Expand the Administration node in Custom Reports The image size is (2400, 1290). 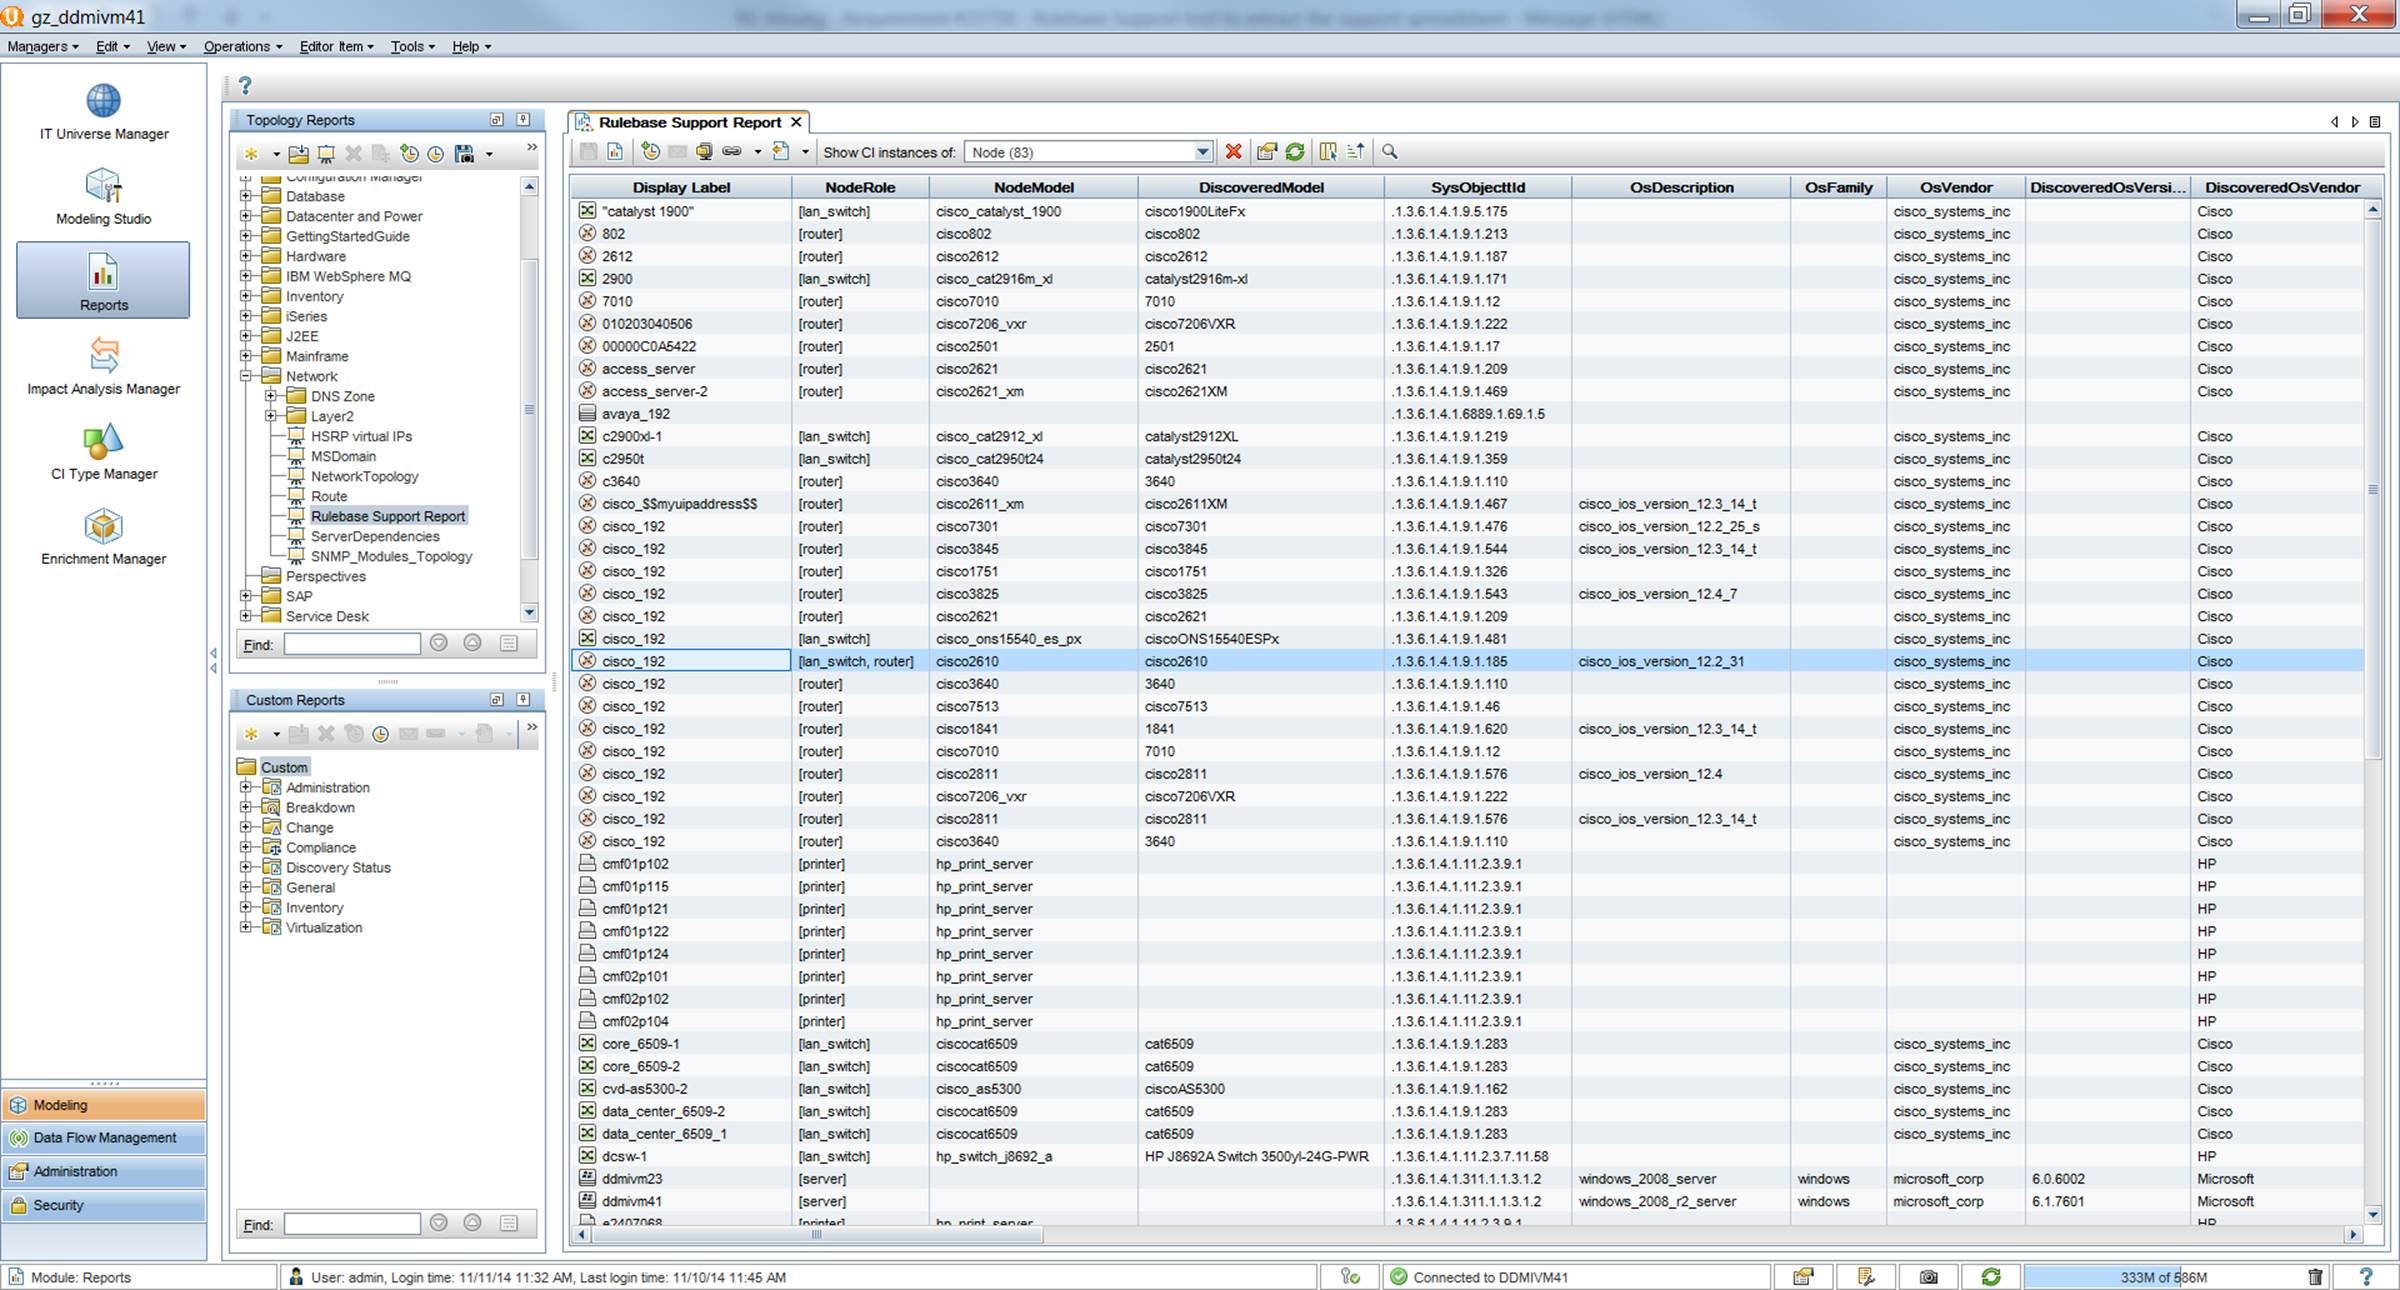tap(246, 787)
